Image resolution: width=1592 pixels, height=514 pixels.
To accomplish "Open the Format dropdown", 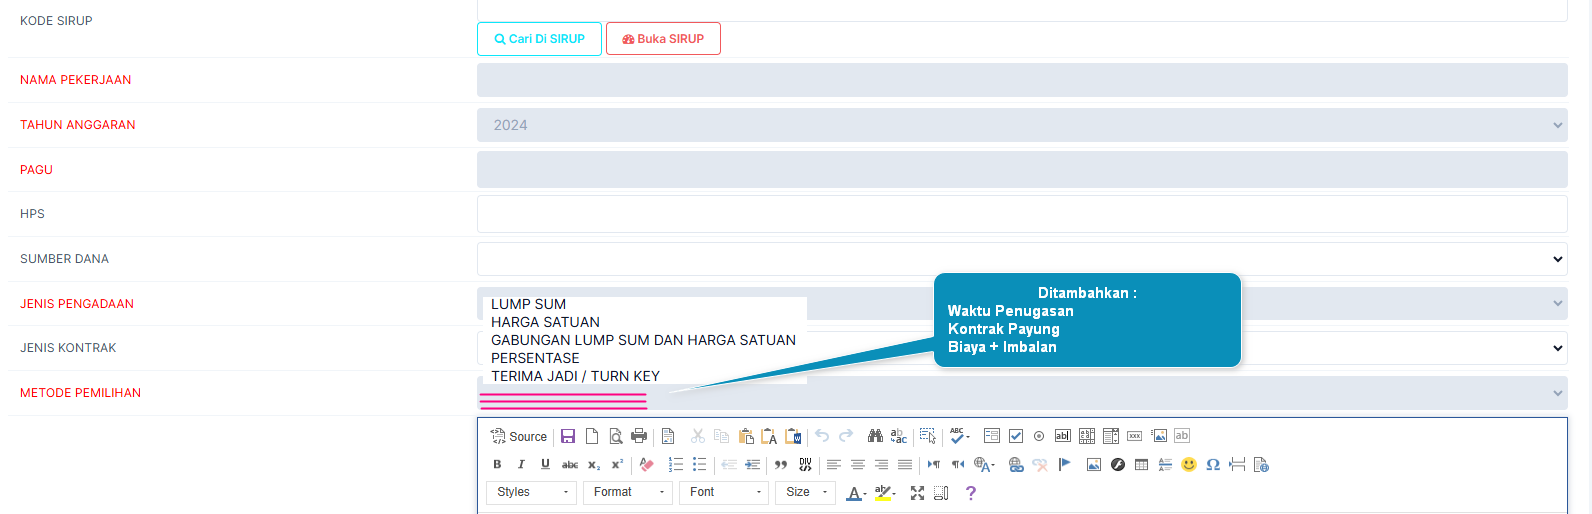I will 628,492.
